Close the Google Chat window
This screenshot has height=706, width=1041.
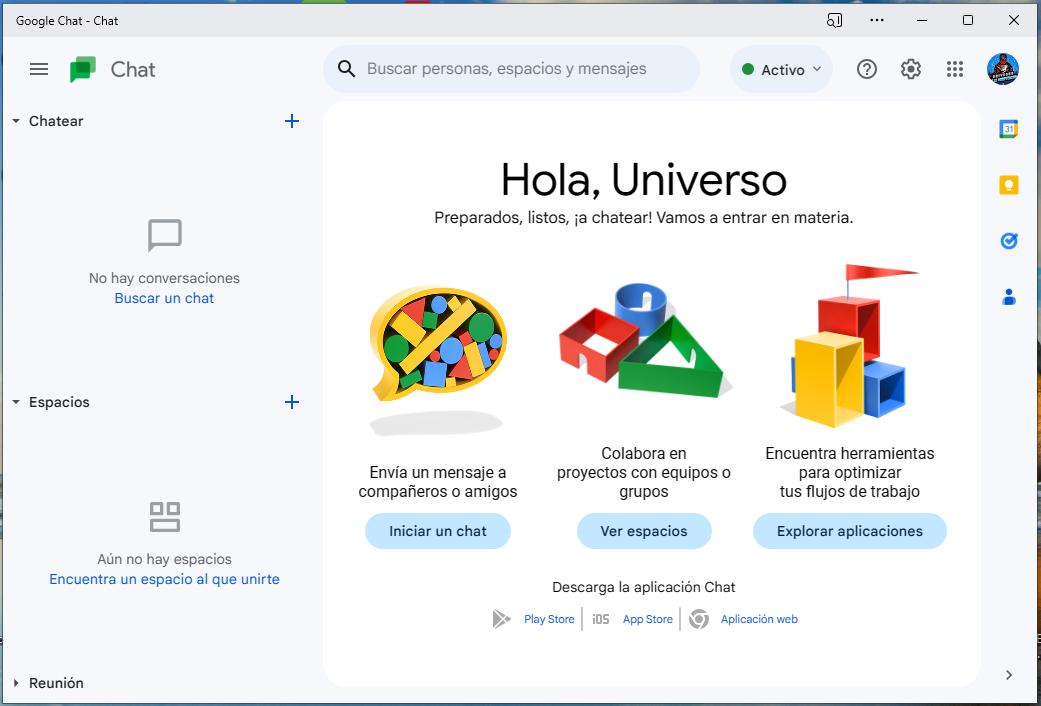[x=1014, y=21]
